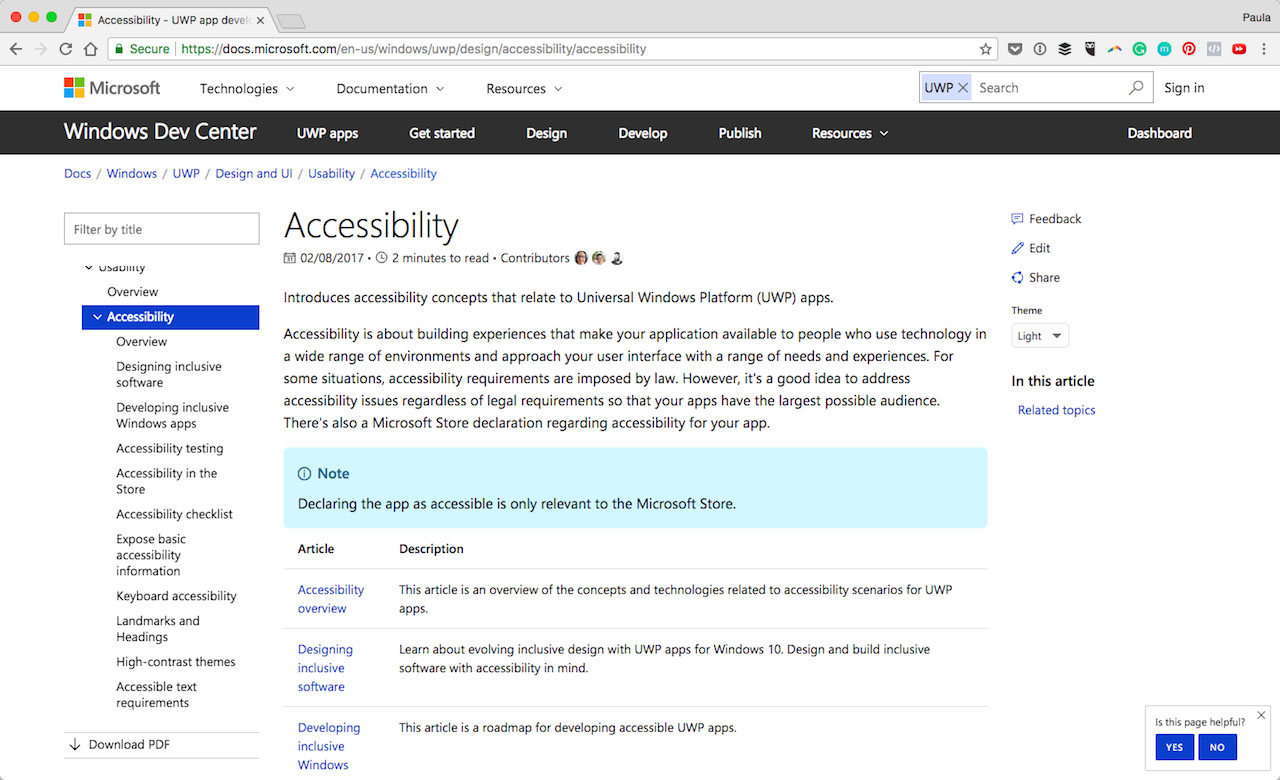Viewport: 1280px width, 780px height.
Task: Click the Microsoft logo
Action: point(112,88)
